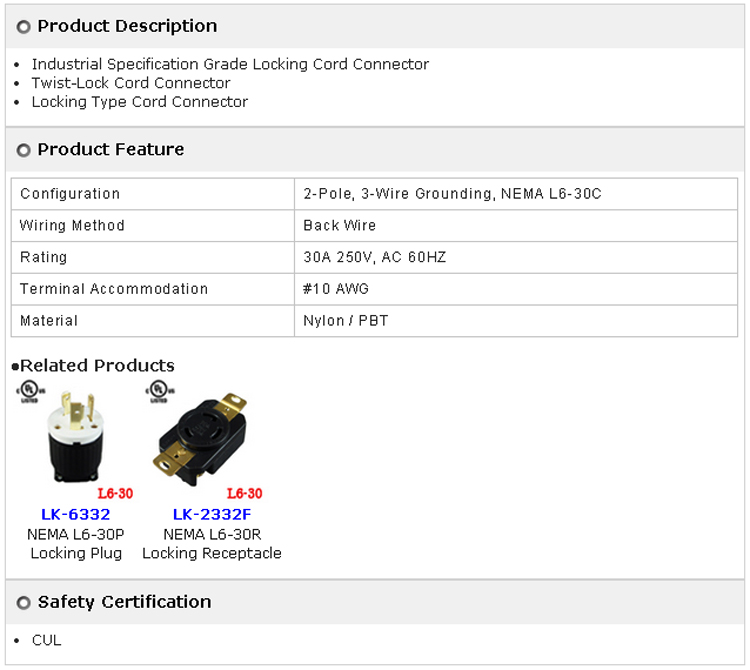Click the Related Products heading
750x670 pixels.
click(x=97, y=365)
